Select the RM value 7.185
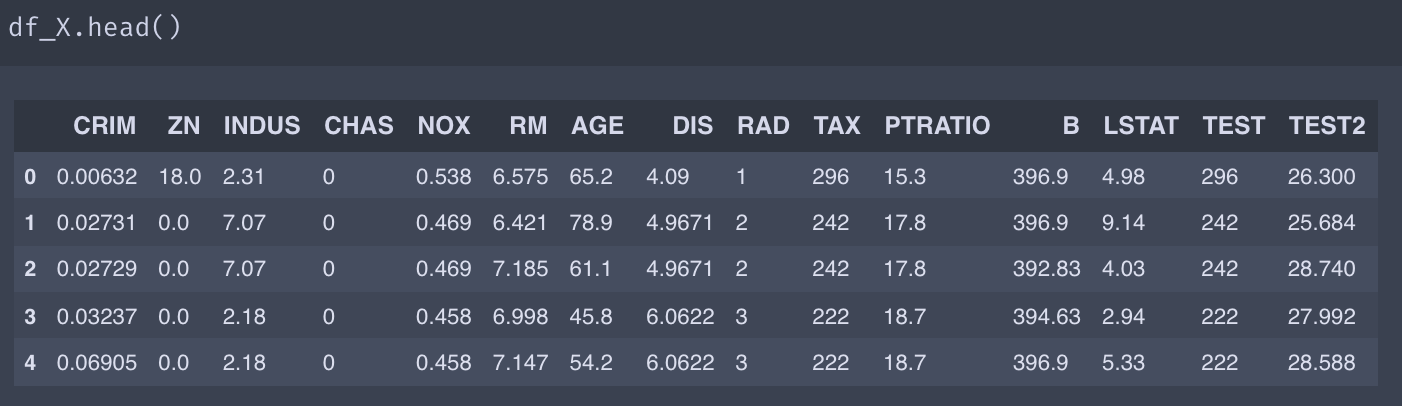 520,269
